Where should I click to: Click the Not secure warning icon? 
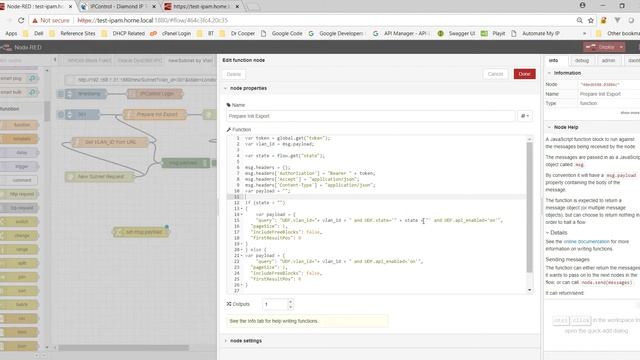35,20
